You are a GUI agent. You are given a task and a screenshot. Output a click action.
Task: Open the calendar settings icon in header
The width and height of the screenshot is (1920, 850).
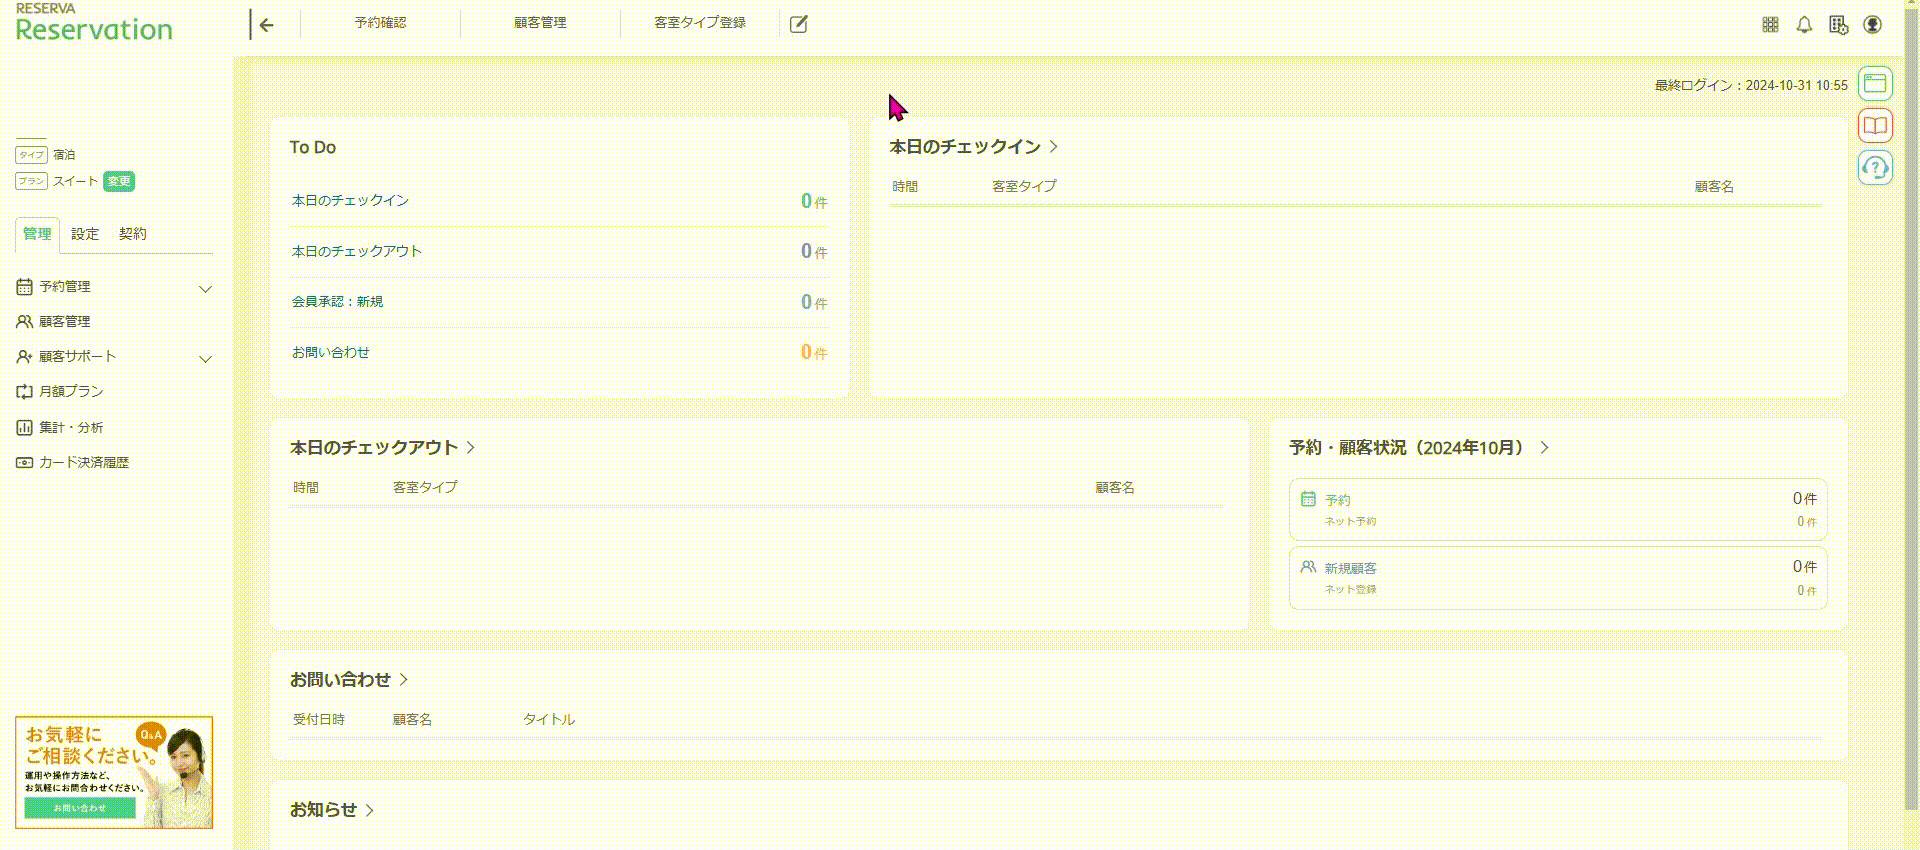(1838, 25)
